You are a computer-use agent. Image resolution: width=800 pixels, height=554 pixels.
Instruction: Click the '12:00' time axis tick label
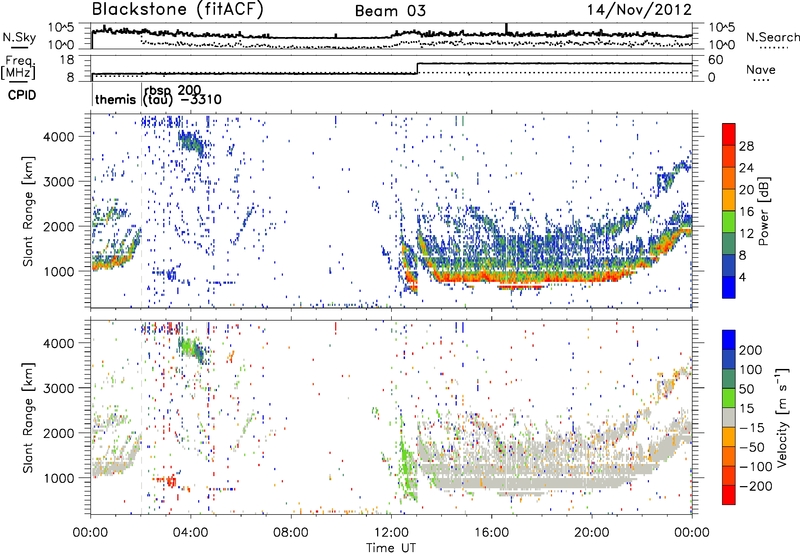[391, 533]
